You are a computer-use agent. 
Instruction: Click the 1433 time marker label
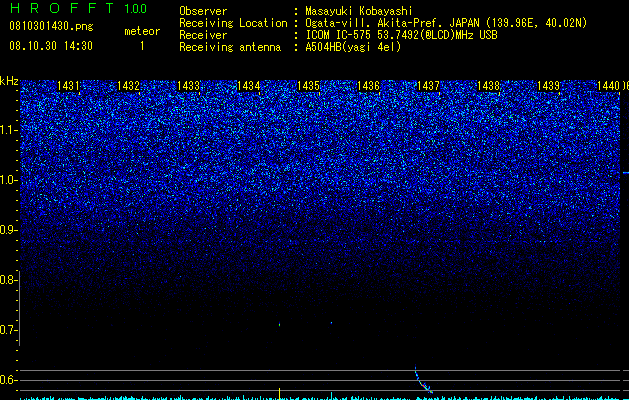pos(189,86)
